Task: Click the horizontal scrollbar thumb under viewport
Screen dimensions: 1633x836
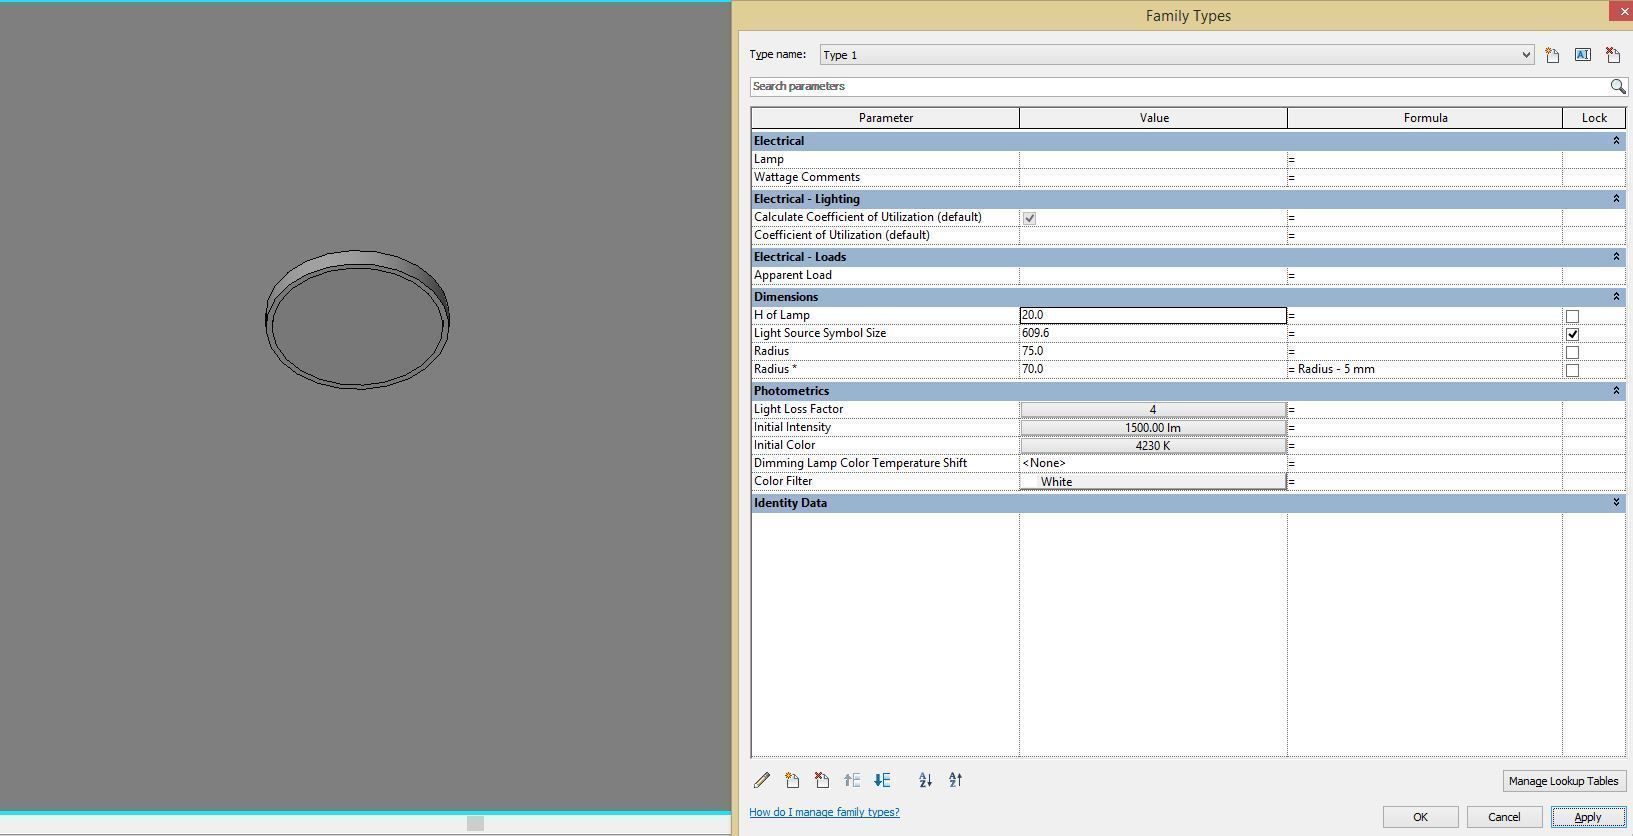Action: coord(475,824)
